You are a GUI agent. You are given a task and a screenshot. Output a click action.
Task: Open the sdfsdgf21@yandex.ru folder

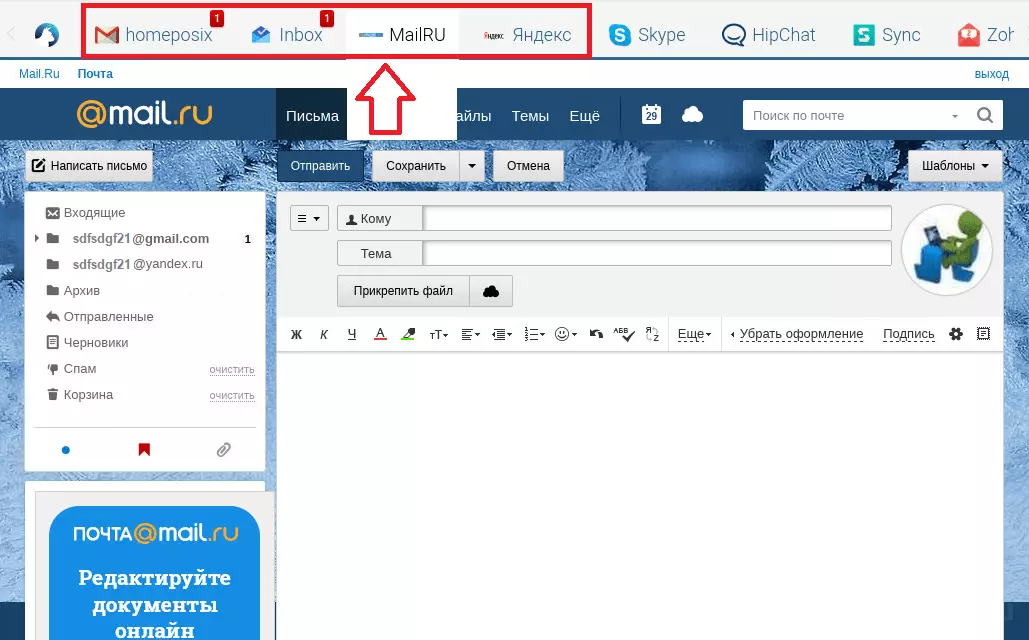click(137, 264)
